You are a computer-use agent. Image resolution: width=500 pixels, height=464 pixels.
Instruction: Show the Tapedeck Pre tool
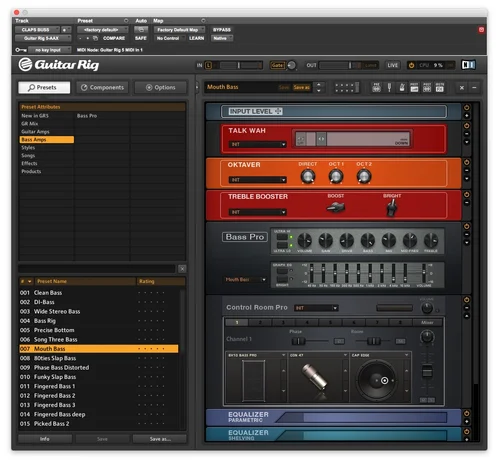[x=376, y=88]
